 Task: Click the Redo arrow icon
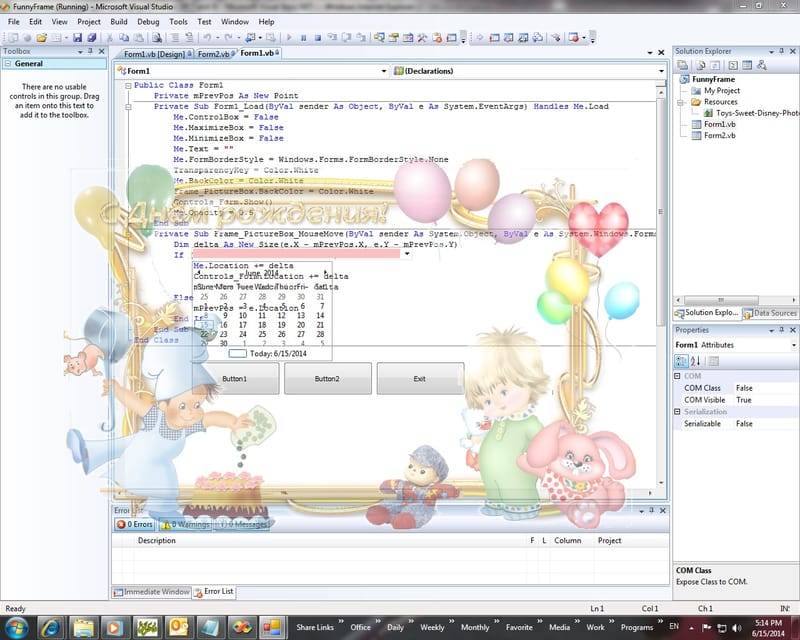pyautogui.click(x=228, y=37)
